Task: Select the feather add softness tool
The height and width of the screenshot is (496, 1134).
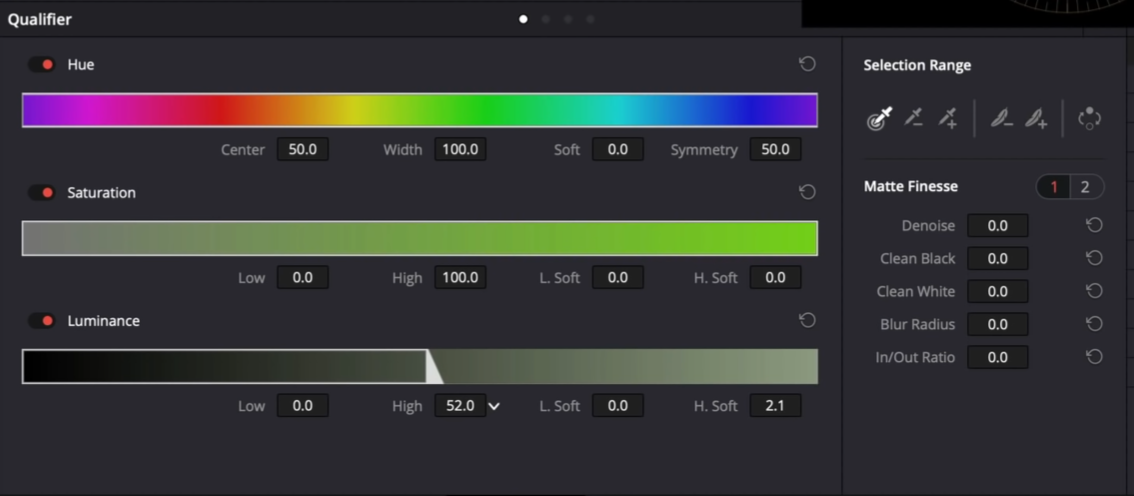Action: pyautogui.click(x=1036, y=118)
